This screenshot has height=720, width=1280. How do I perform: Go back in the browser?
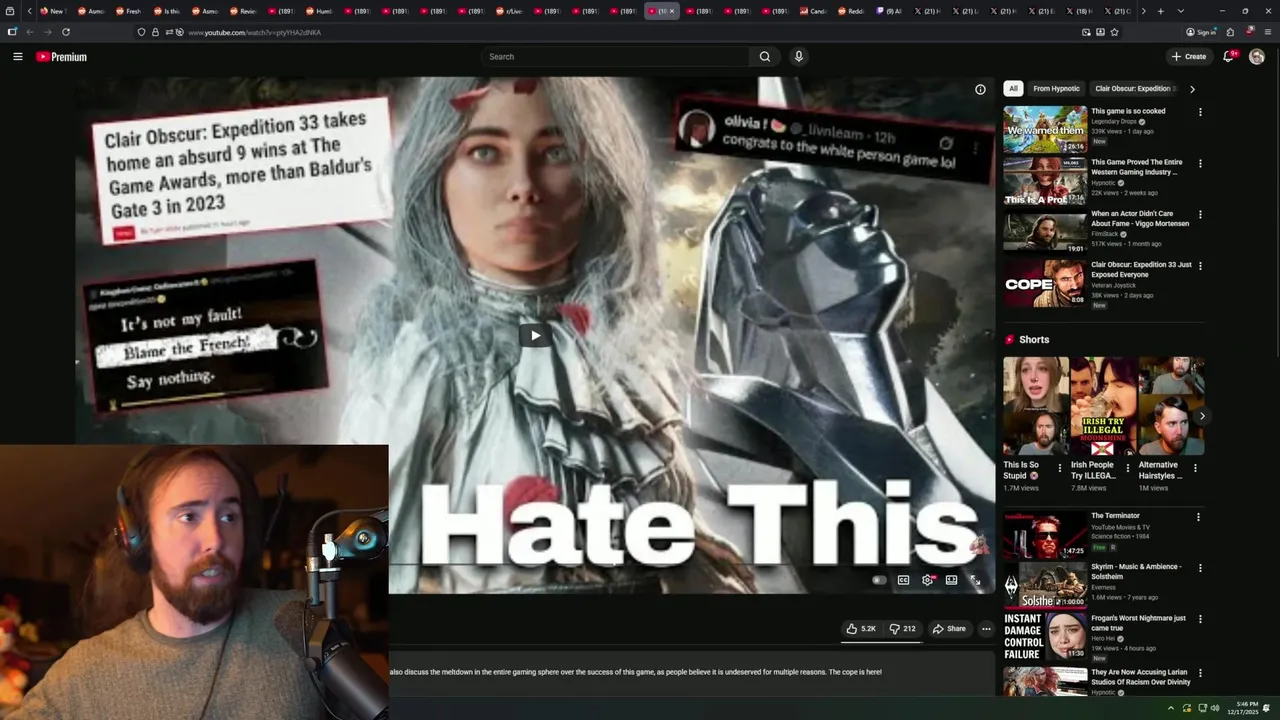coord(30,32)
